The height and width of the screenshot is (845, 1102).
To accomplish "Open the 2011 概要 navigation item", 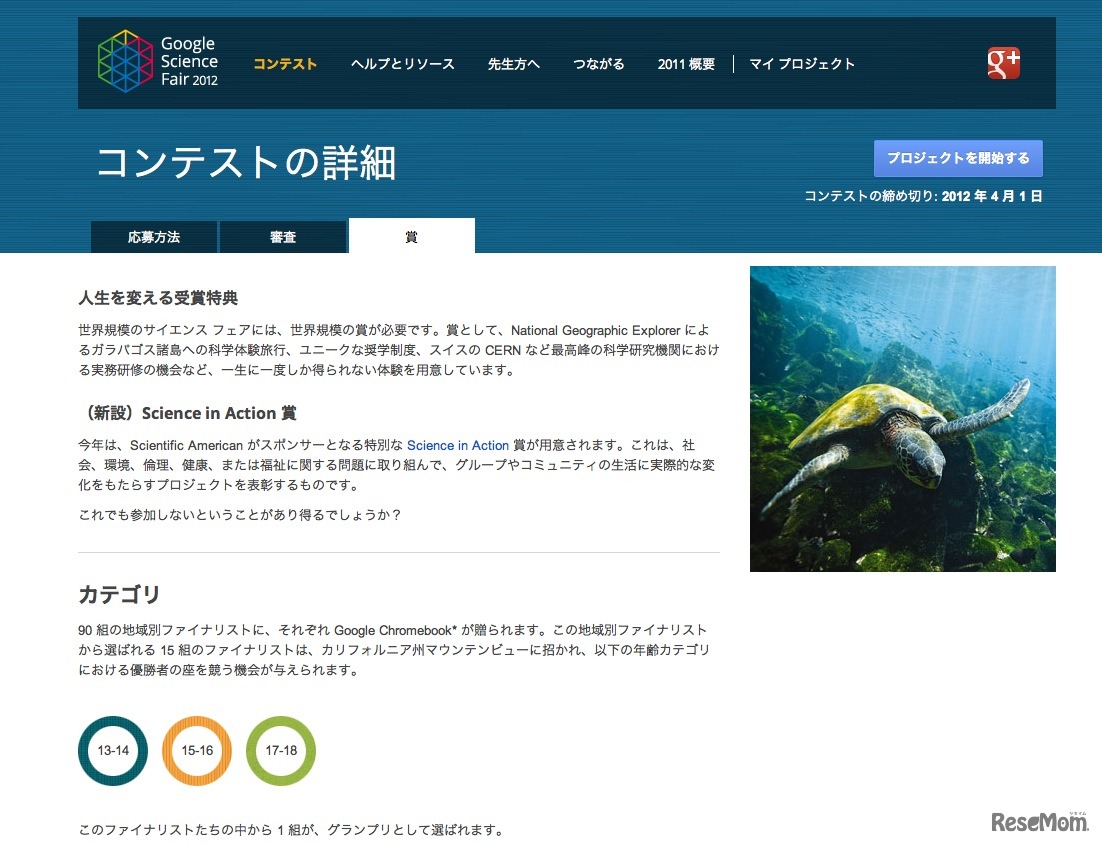I will pos(686,64).
